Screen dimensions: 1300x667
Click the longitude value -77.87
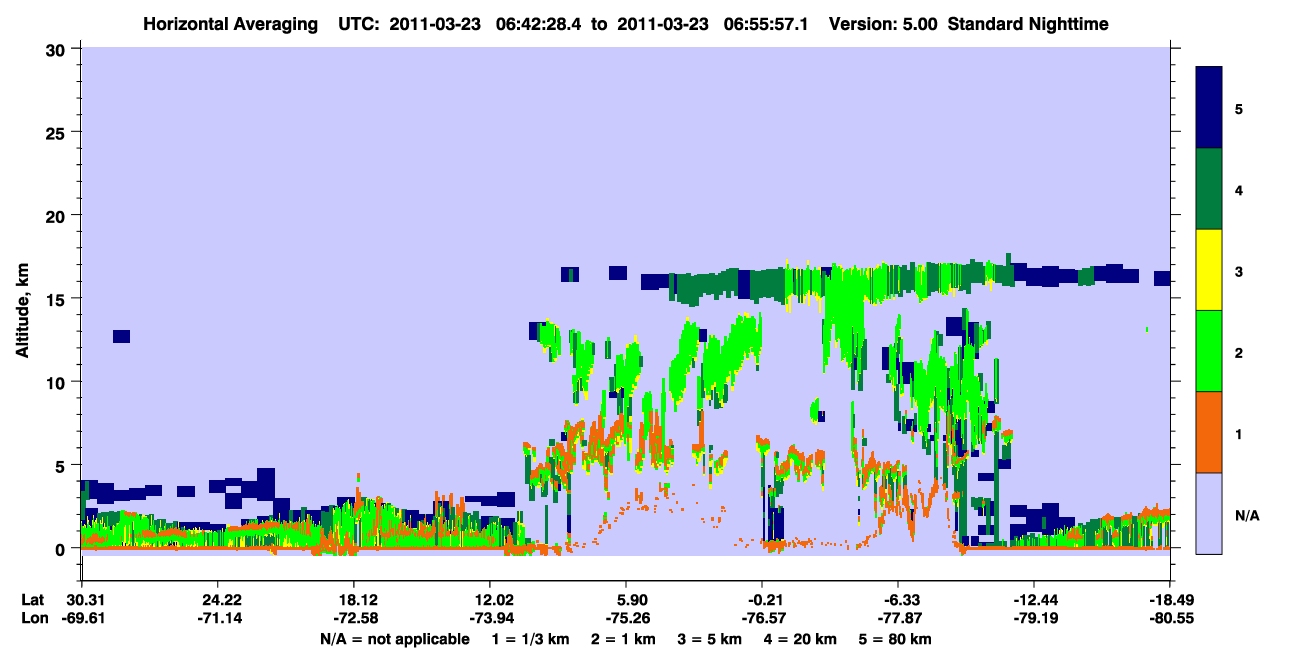pyautogui.click(x=898, y=617)
